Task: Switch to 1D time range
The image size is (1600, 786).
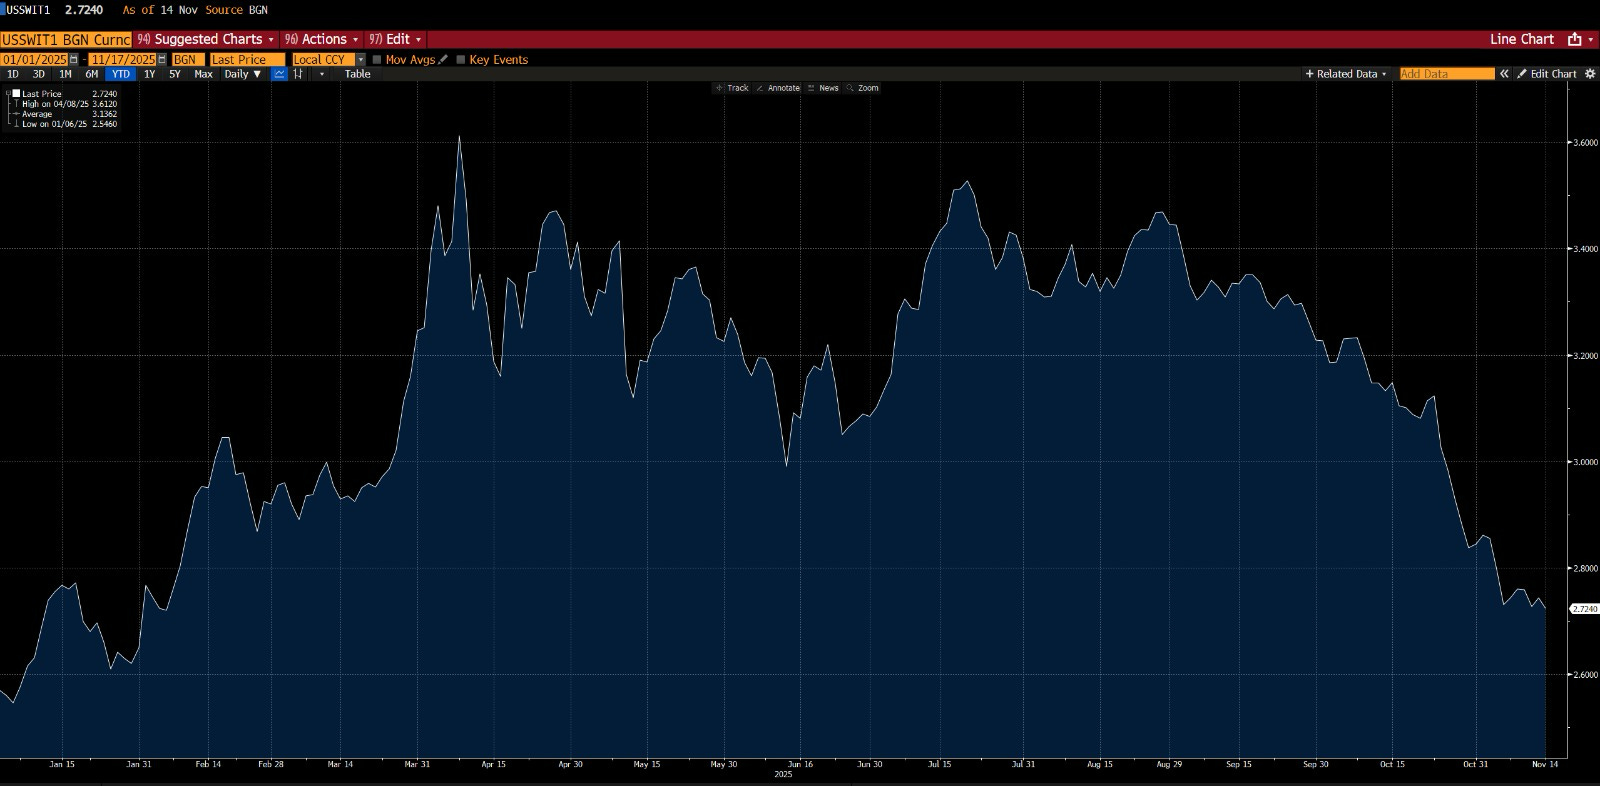Action: click(13, 74)
